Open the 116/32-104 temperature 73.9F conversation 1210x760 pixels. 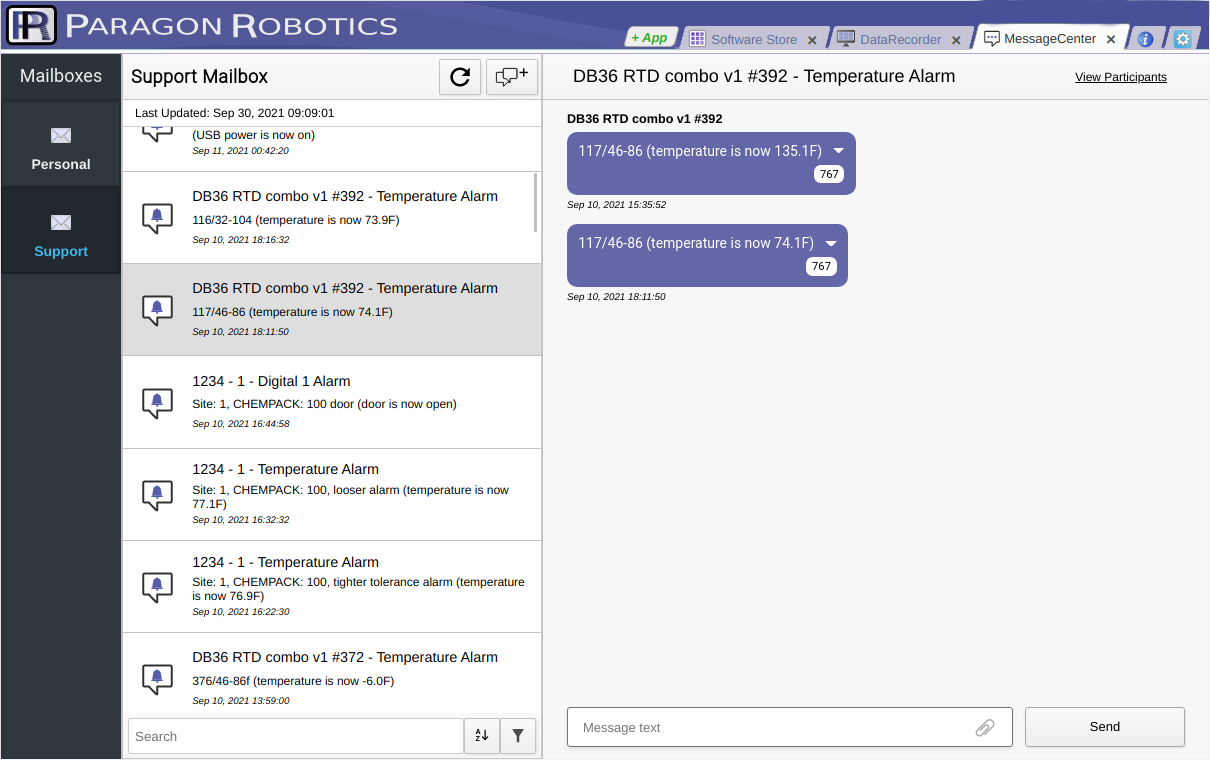[332, 218]
